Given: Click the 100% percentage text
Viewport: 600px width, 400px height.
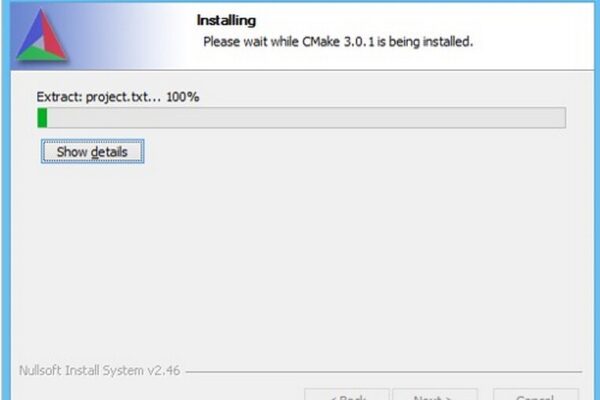Looking at the screenshot, I should coord(183,97).
